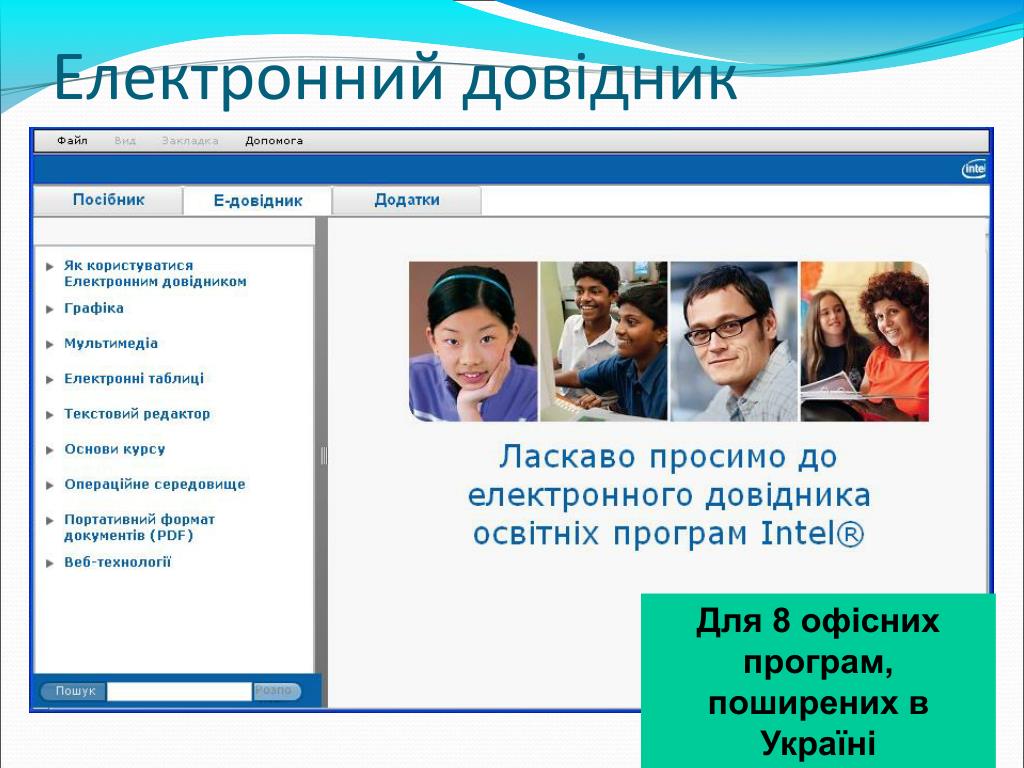
Task: Open Як користуватися Електронним довідником topic
Action: [155, 274]
